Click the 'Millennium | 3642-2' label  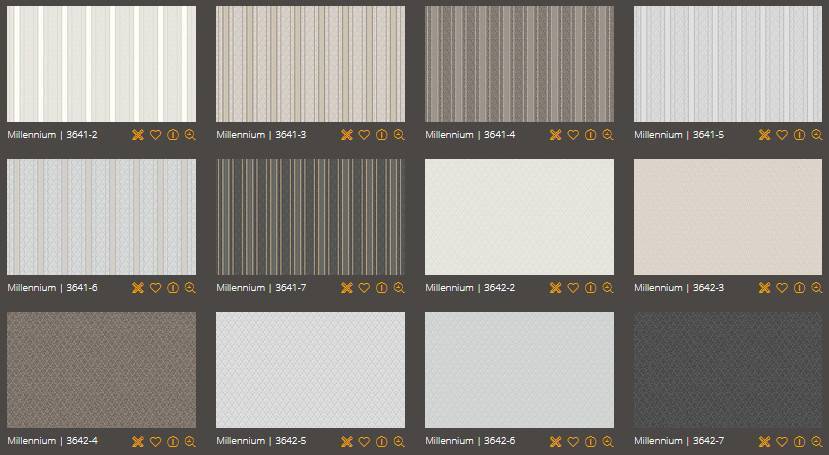(x=470, y=288)
